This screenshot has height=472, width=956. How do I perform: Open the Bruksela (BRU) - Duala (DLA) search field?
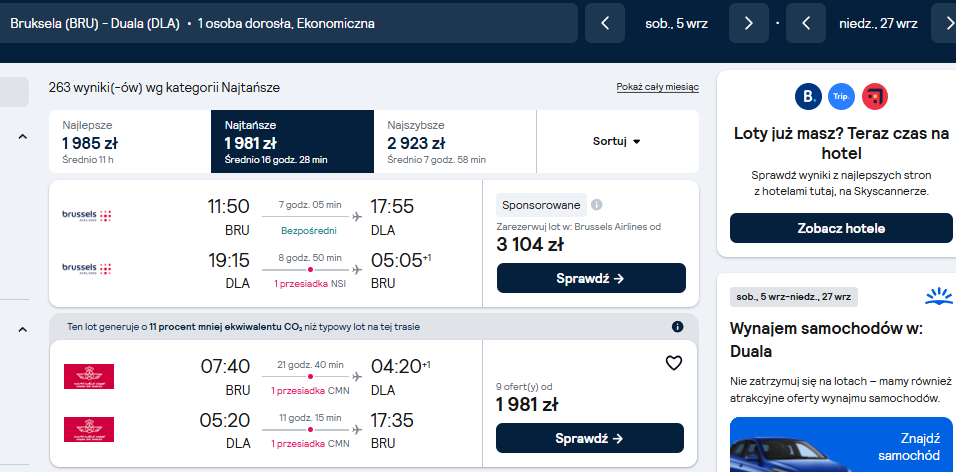287,23
